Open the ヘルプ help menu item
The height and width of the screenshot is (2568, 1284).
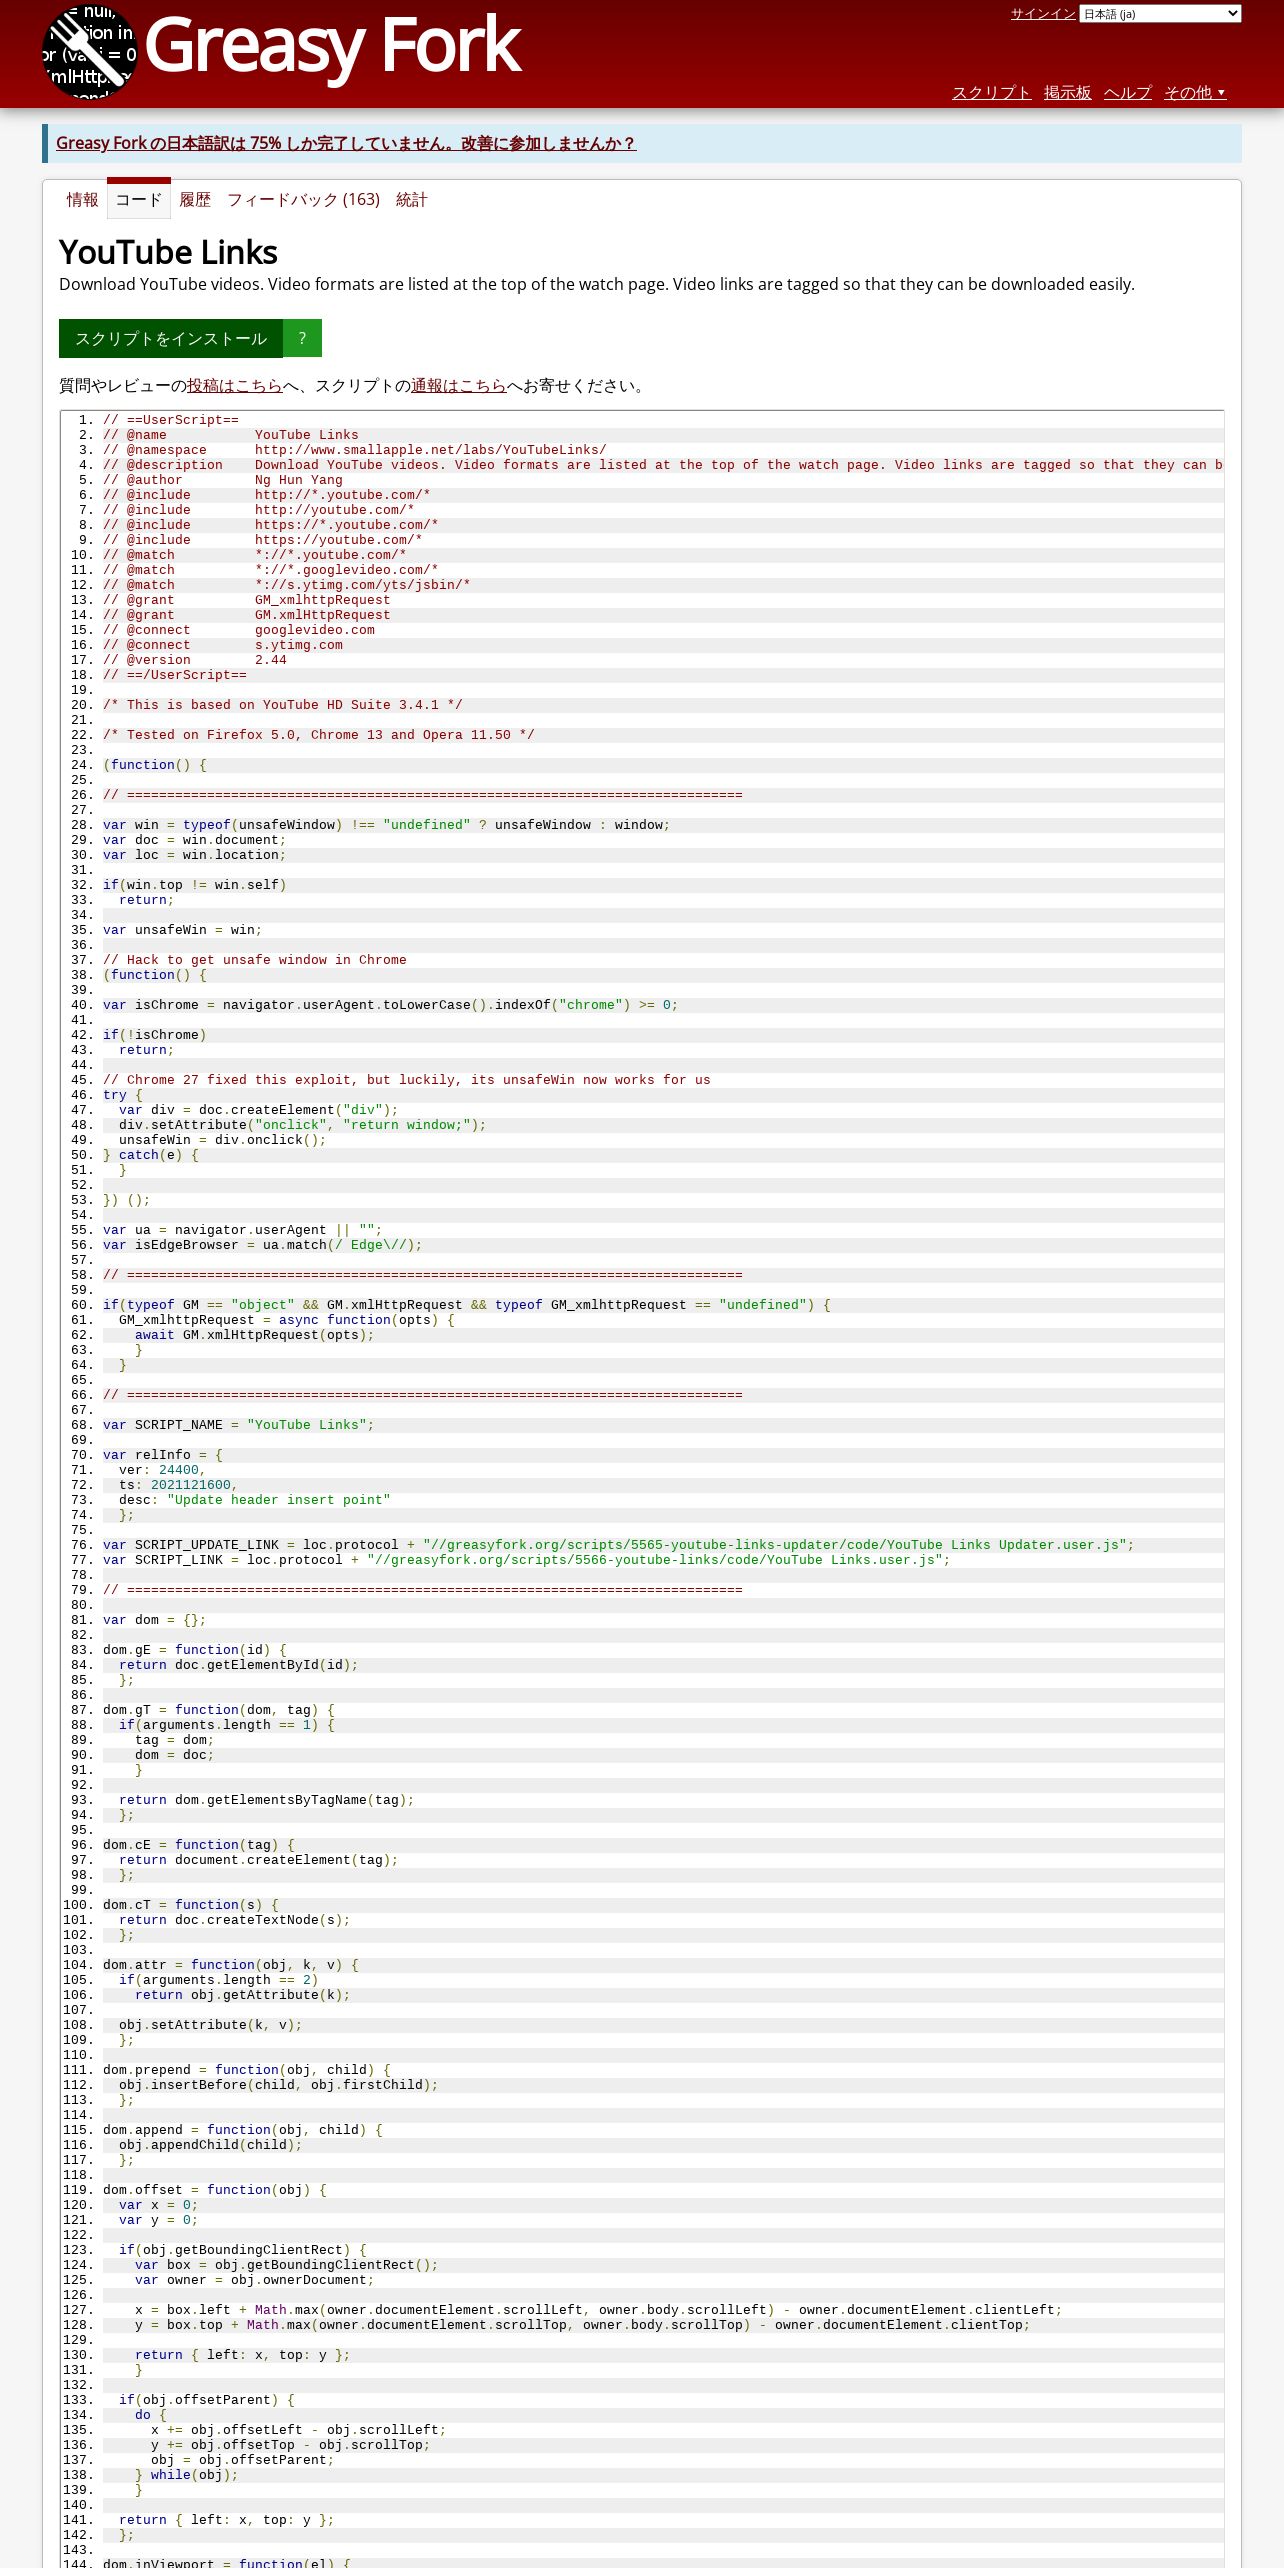pos(1127,93)
